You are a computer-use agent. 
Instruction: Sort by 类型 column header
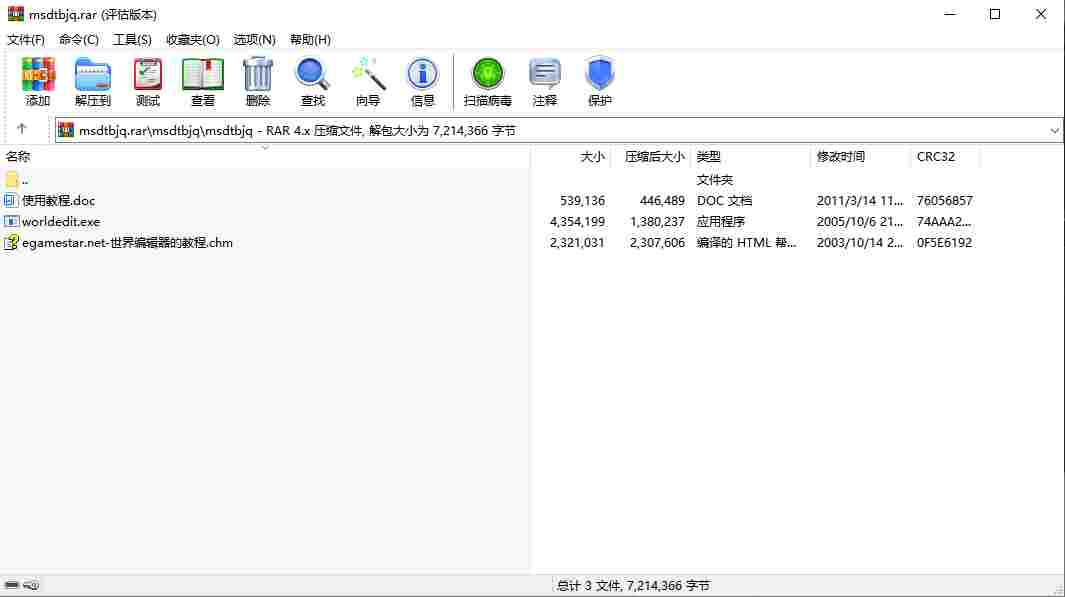pyautogui.click(x=708, y=156)
